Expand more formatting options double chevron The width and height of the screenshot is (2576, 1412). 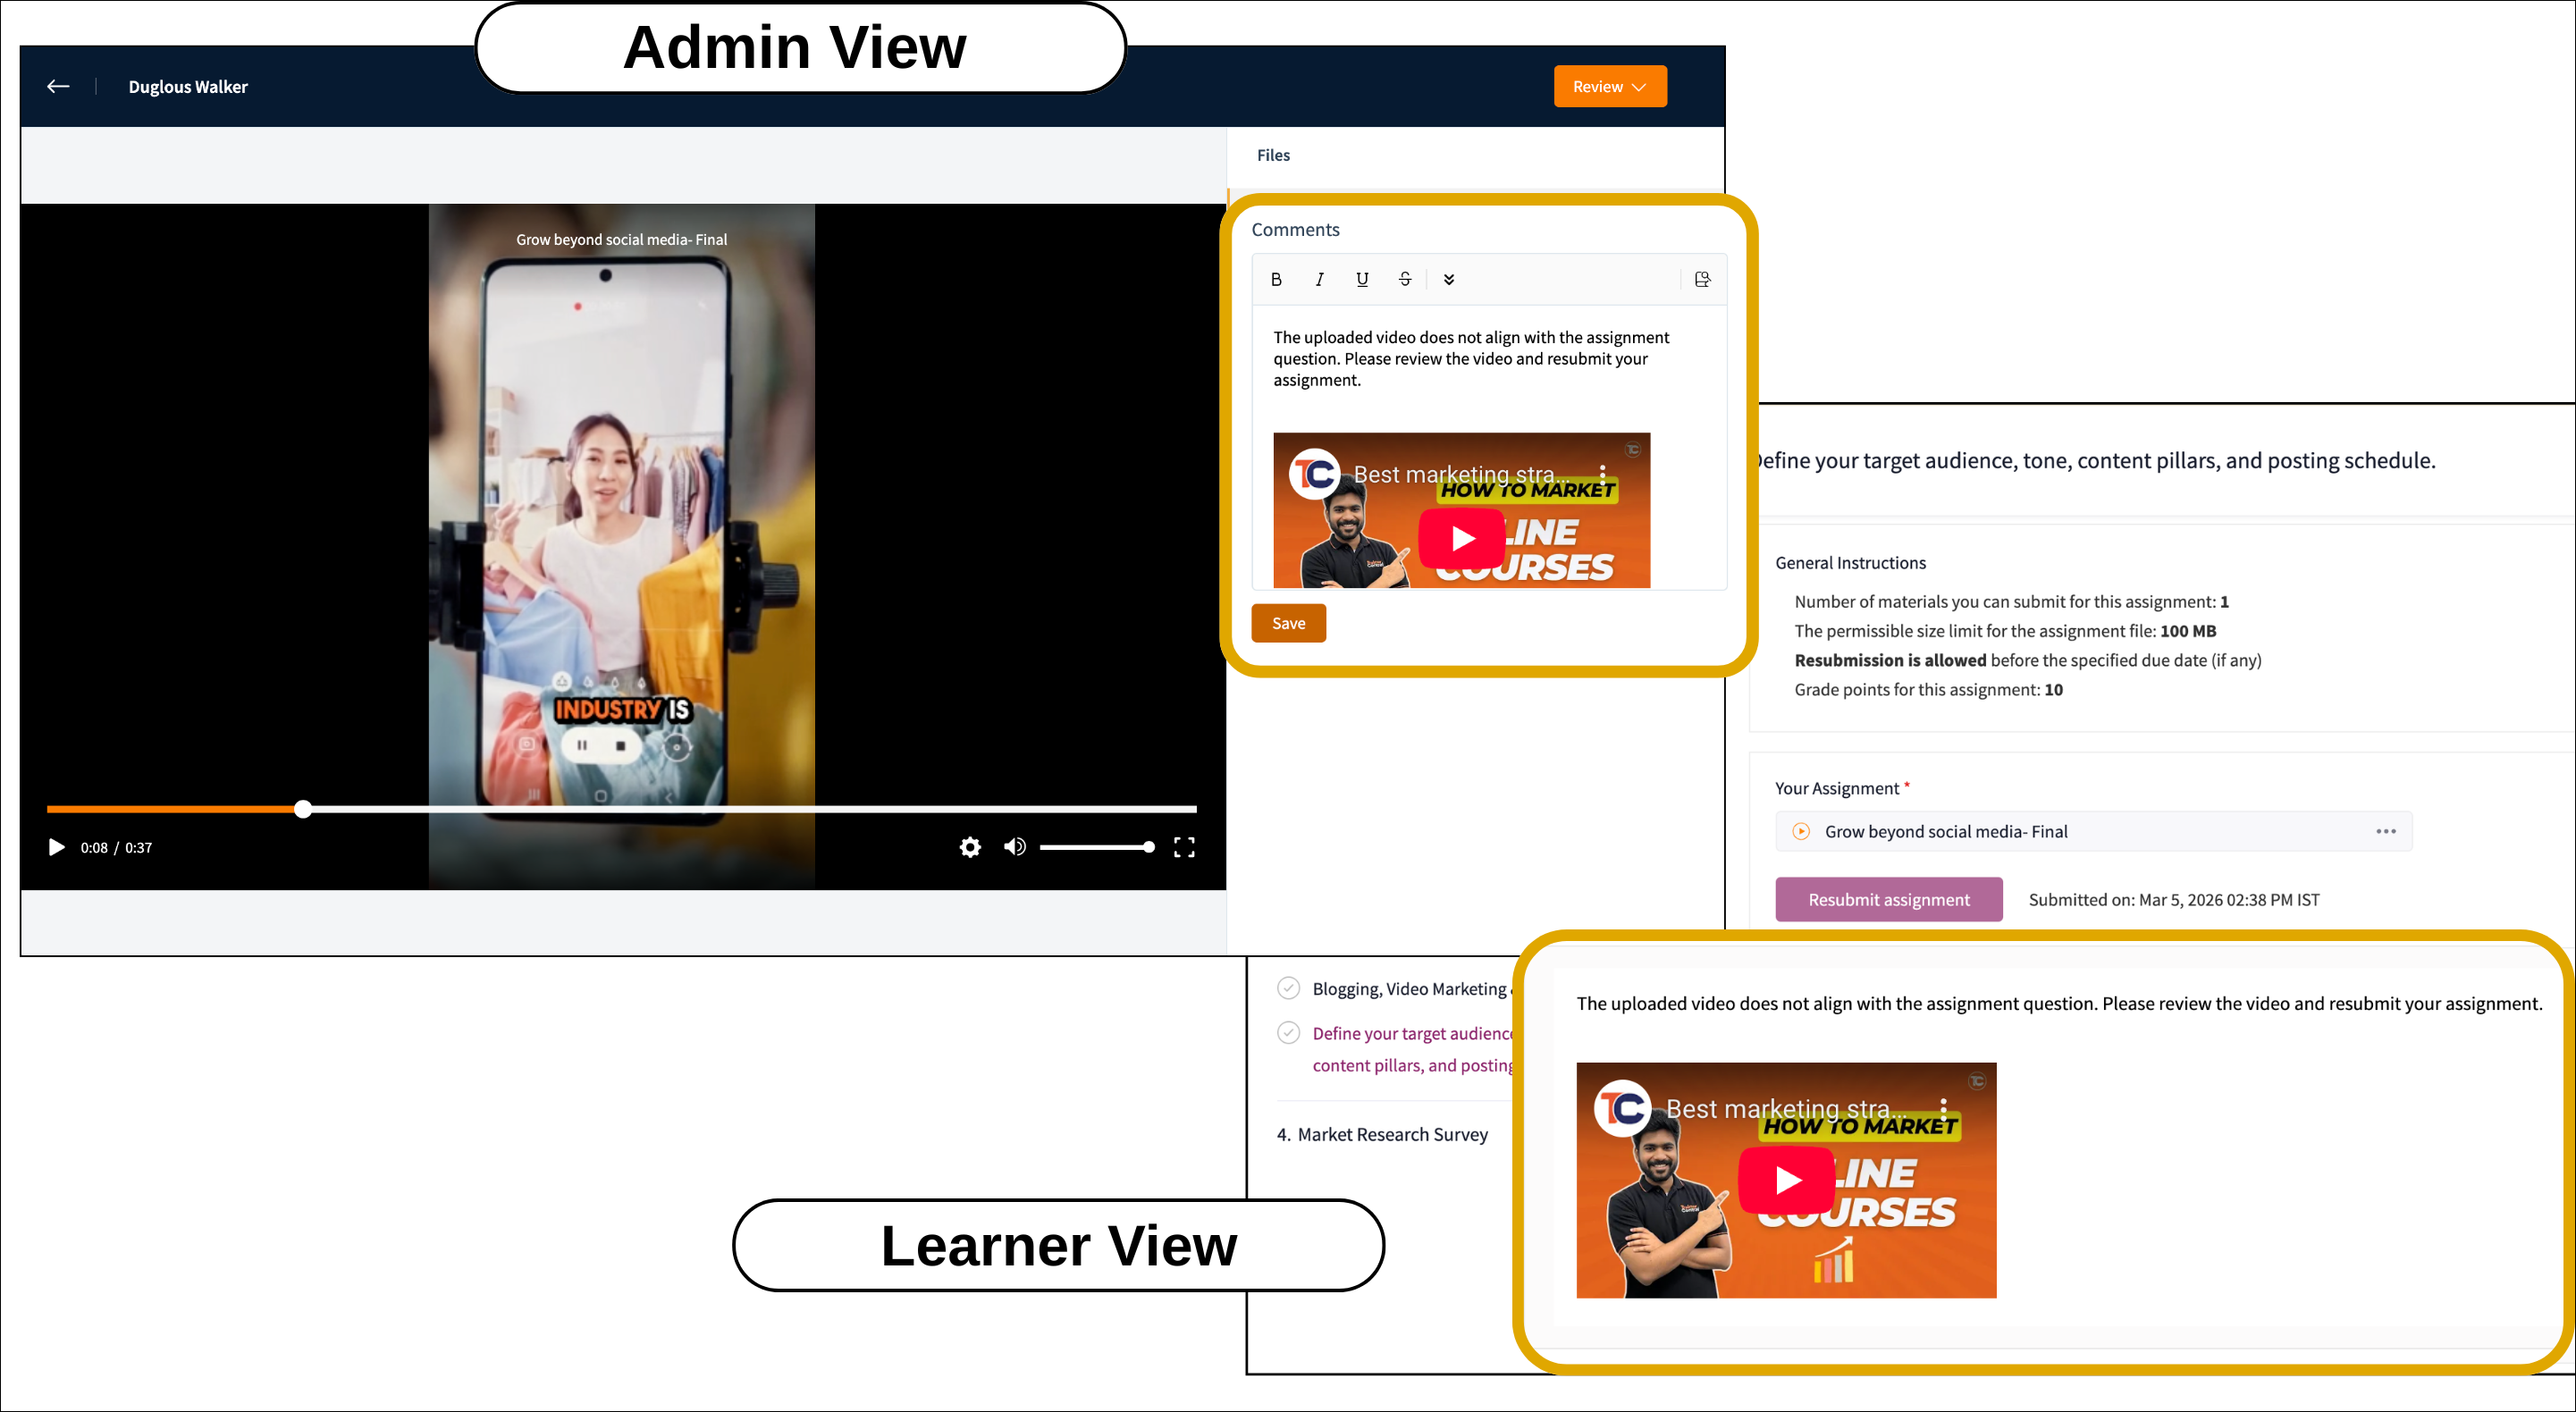pyautogui.click(x=1448, y=279)
